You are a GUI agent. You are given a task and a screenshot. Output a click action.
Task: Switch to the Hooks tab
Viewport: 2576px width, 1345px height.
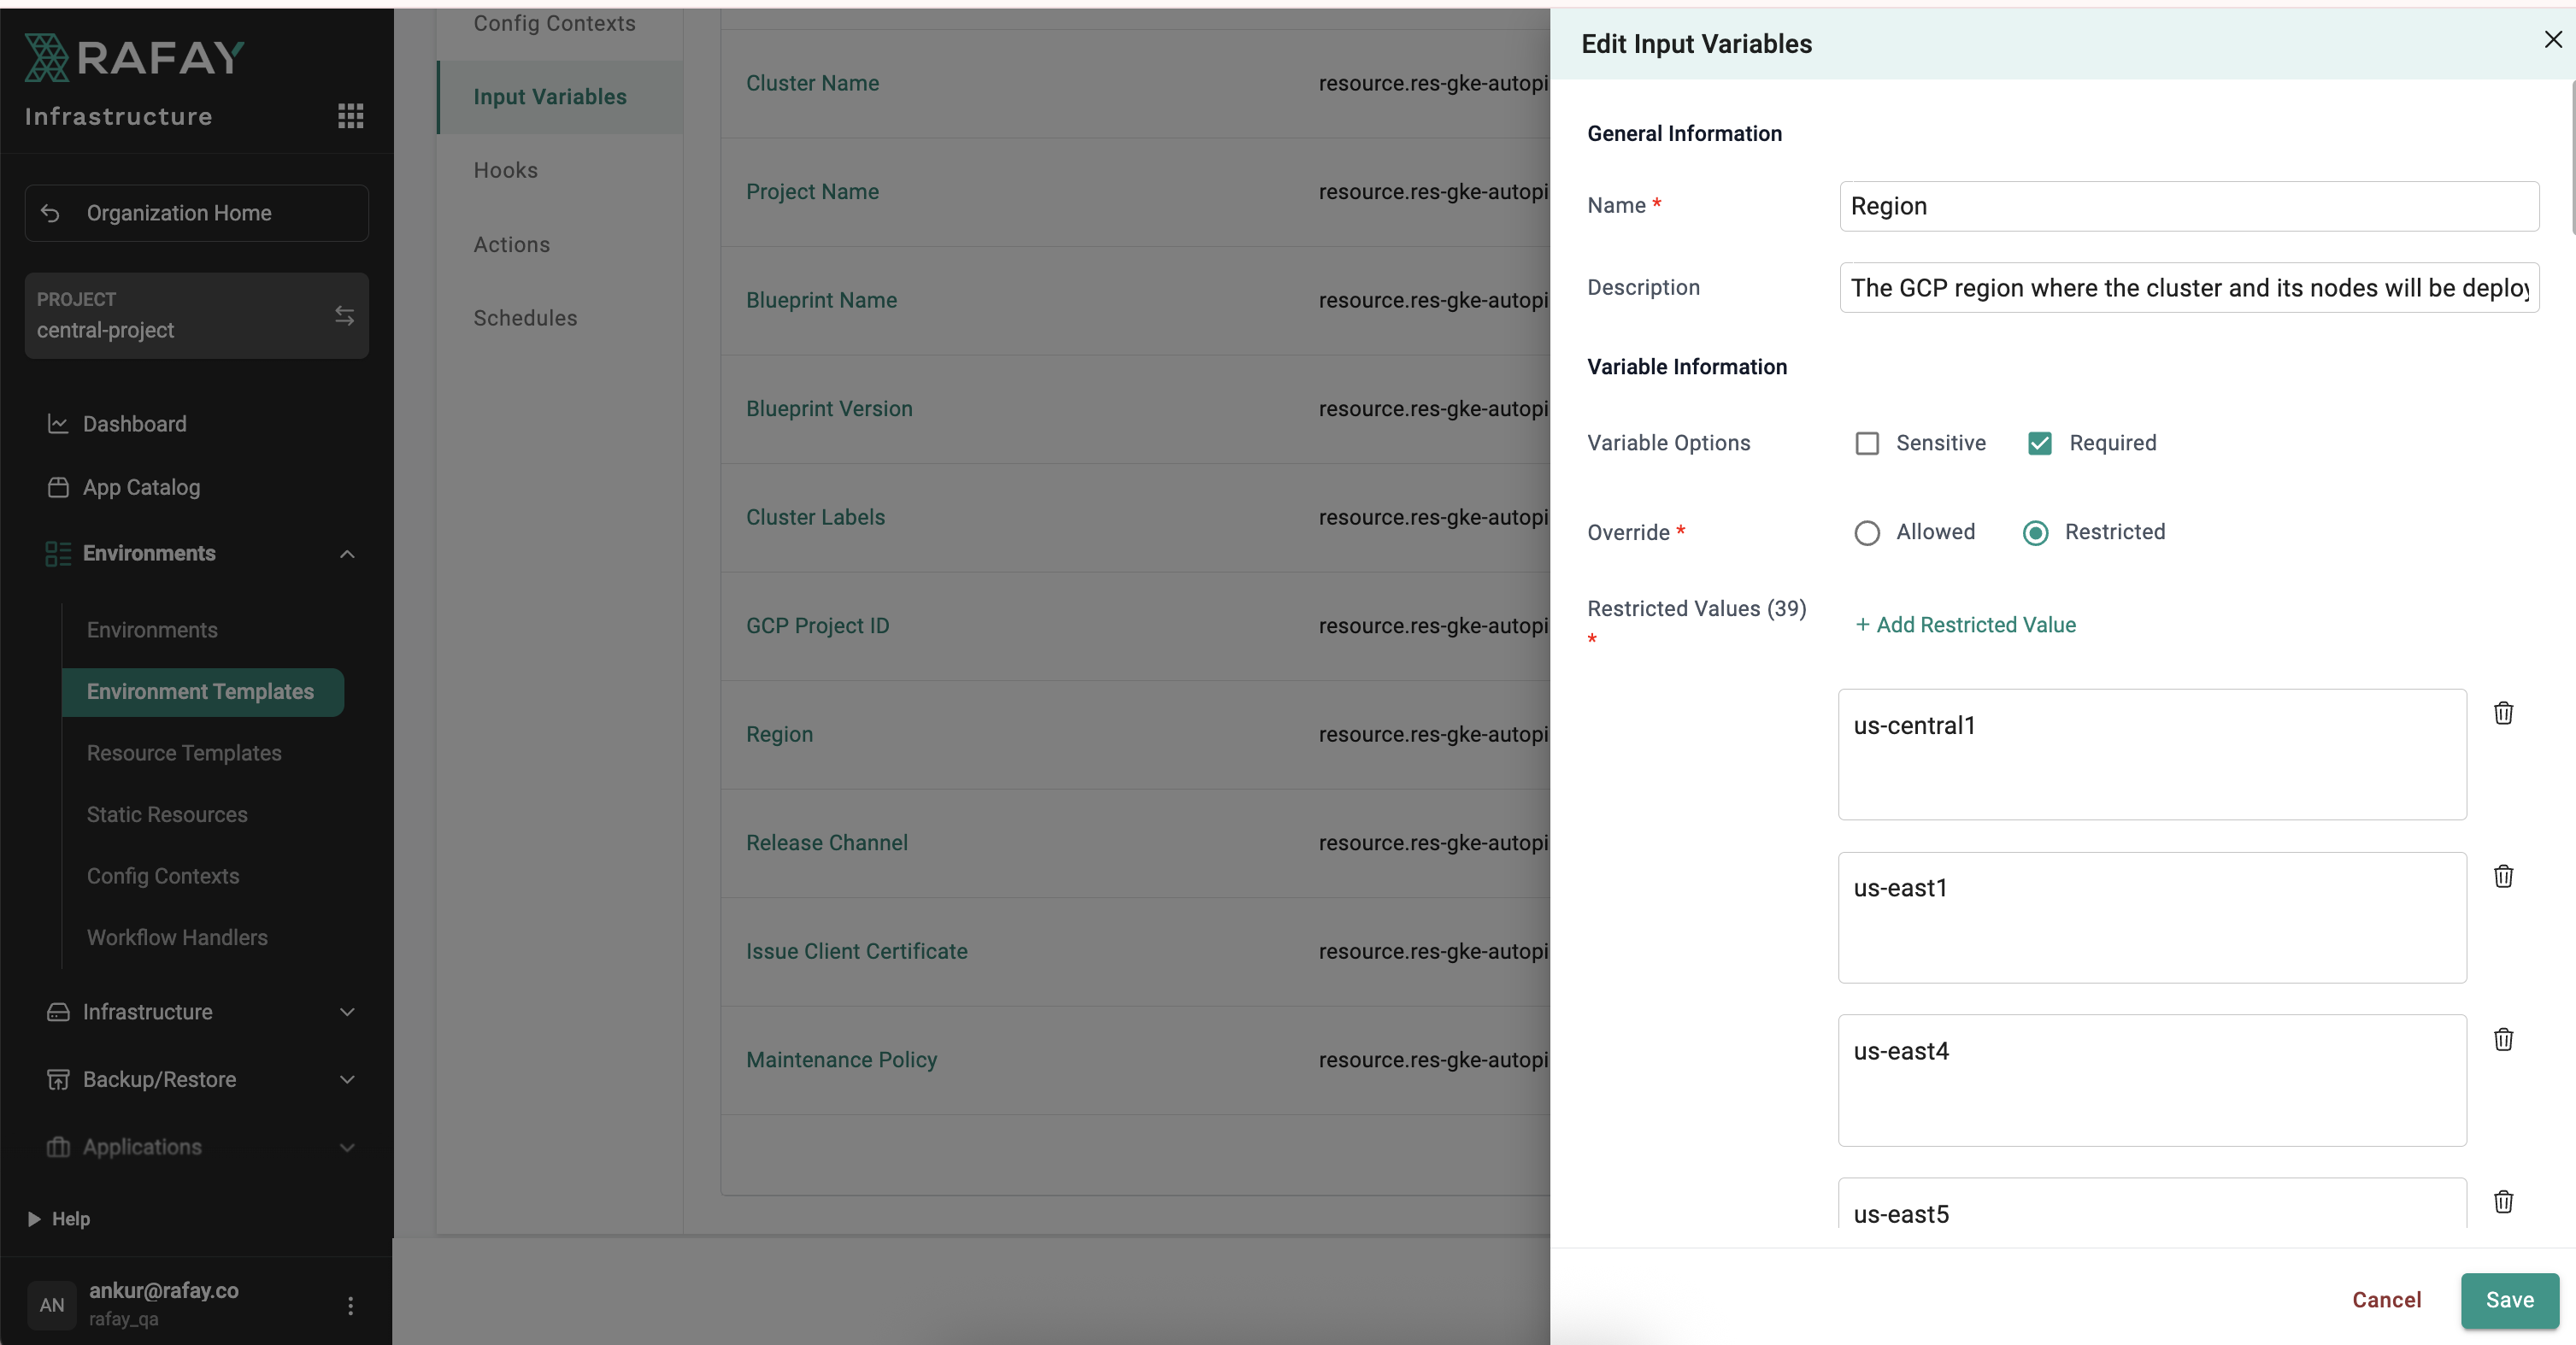coord(505,170)
